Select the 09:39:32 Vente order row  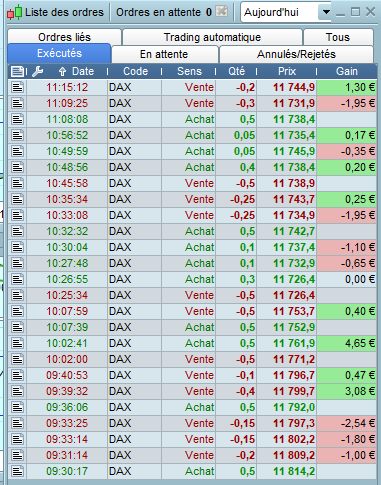pyautogui.click(x=192, y=391)
